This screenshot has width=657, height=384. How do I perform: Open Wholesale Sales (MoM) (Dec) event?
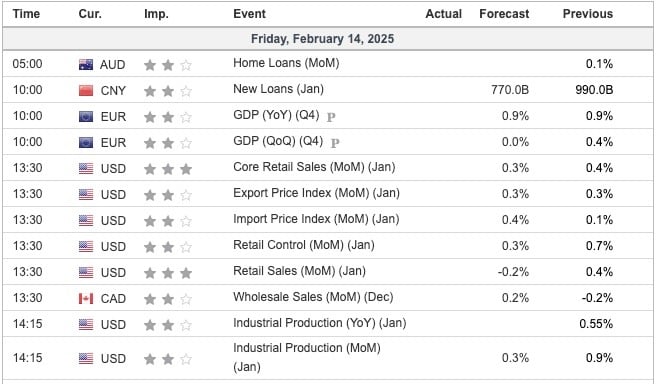point(313,297)
